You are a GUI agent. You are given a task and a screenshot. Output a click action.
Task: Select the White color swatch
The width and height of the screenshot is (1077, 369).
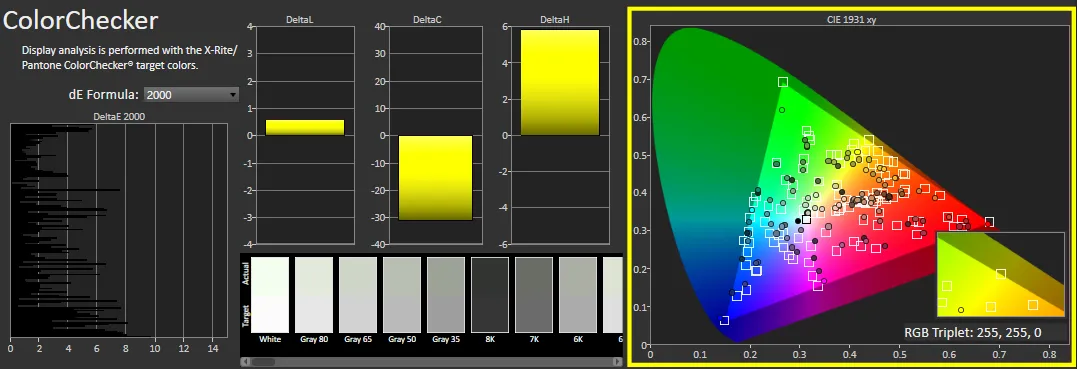[x=270, y=295]
